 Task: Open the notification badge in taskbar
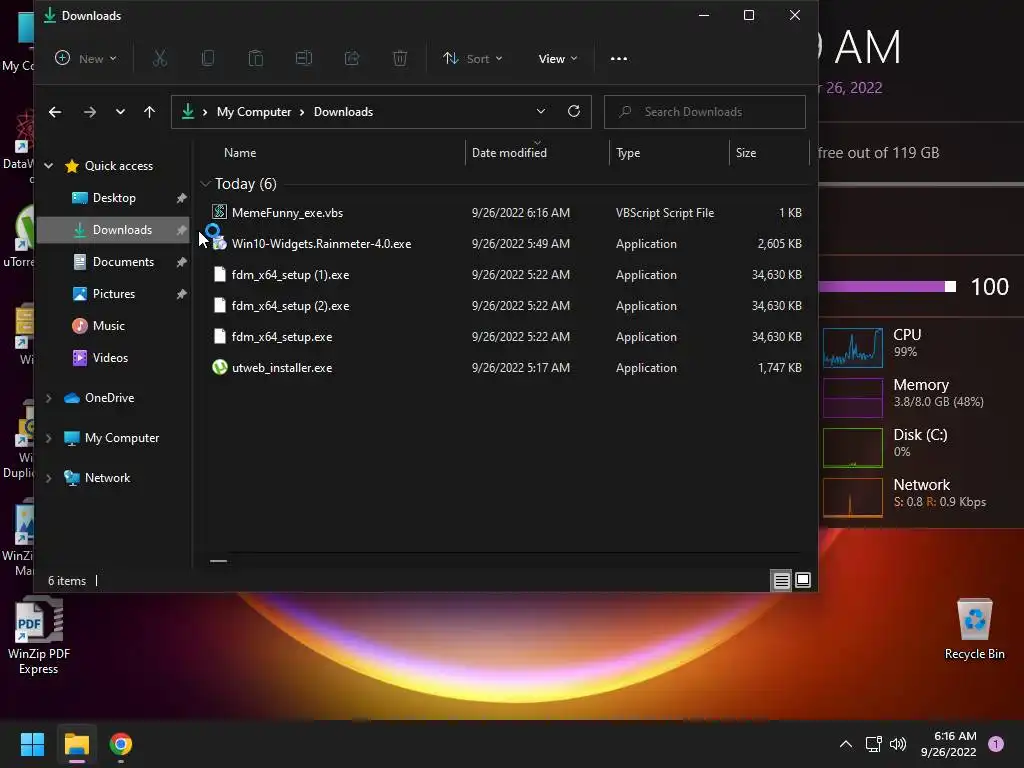coord(996,744)
